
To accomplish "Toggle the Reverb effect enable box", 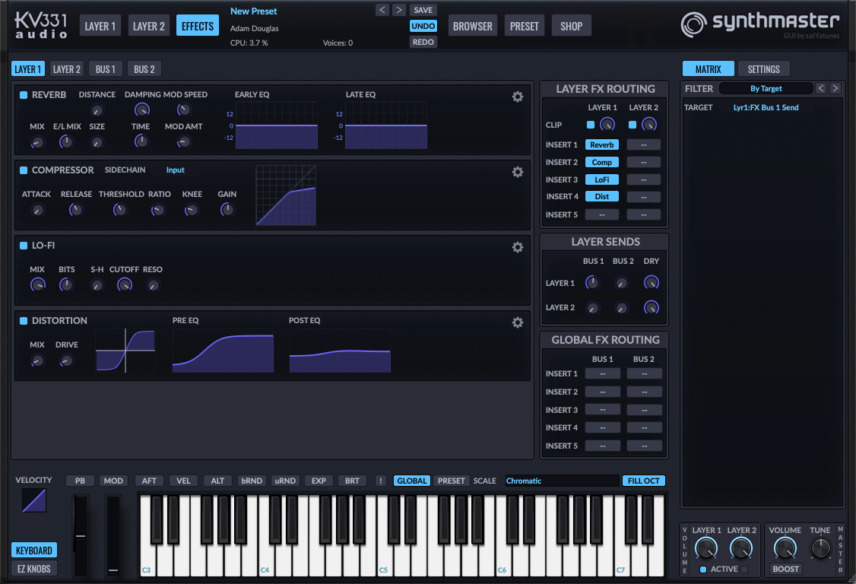I will tap(23, 95).
